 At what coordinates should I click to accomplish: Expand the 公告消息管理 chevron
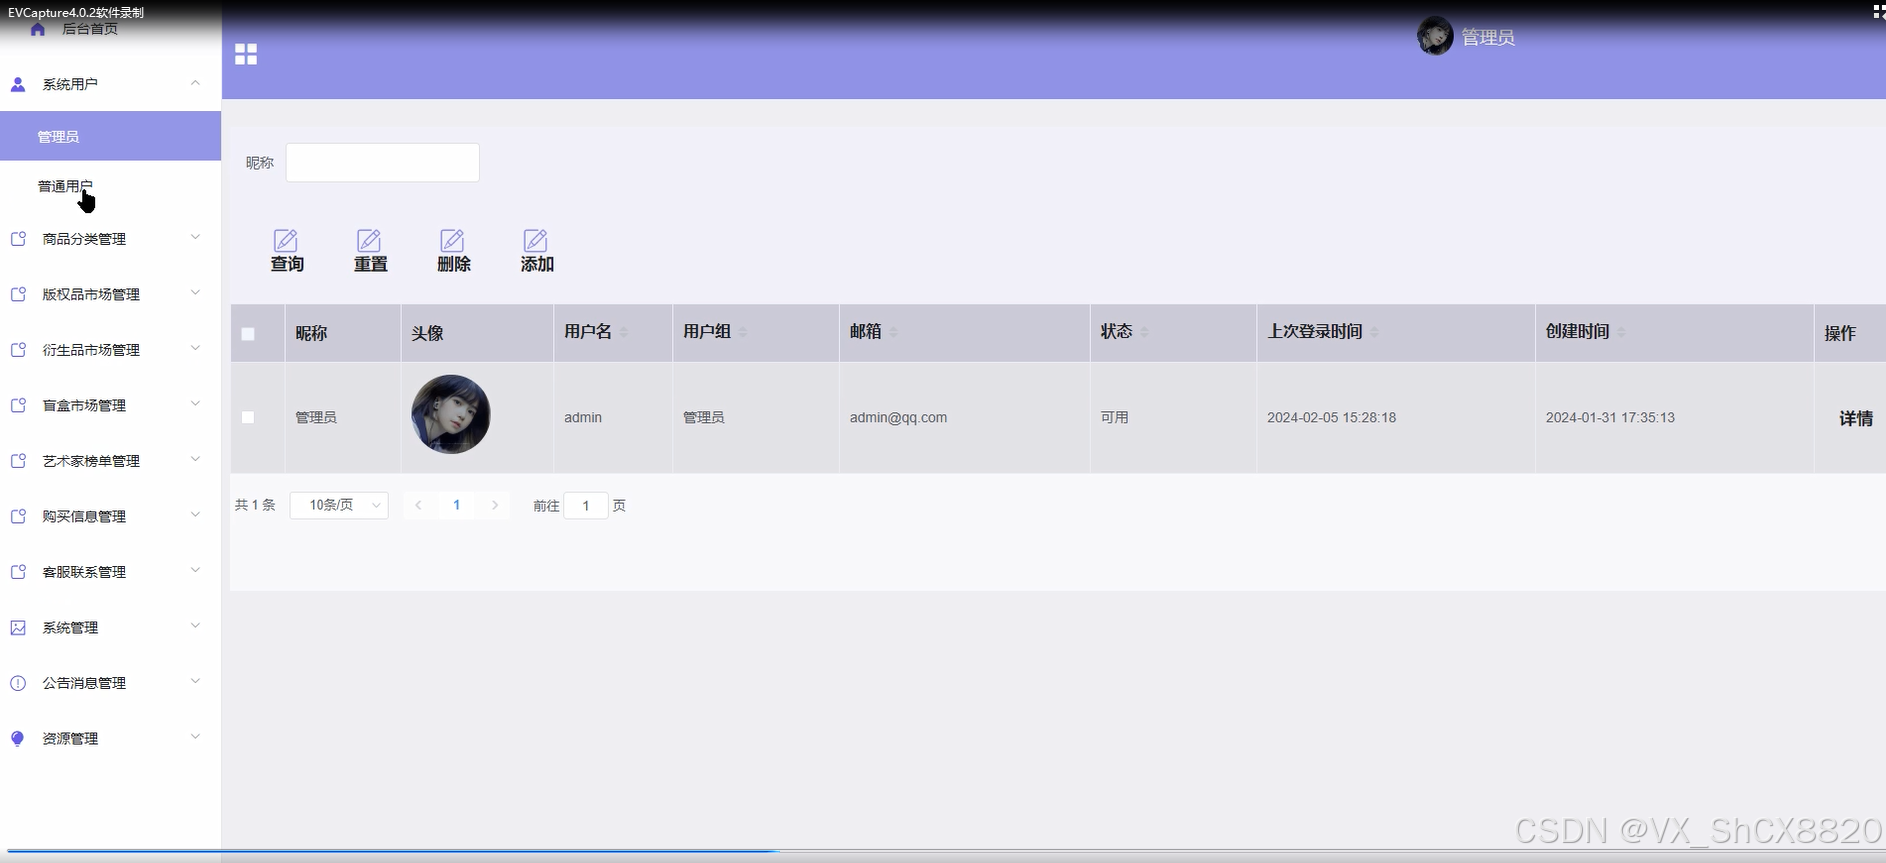(x=195, y=681)
